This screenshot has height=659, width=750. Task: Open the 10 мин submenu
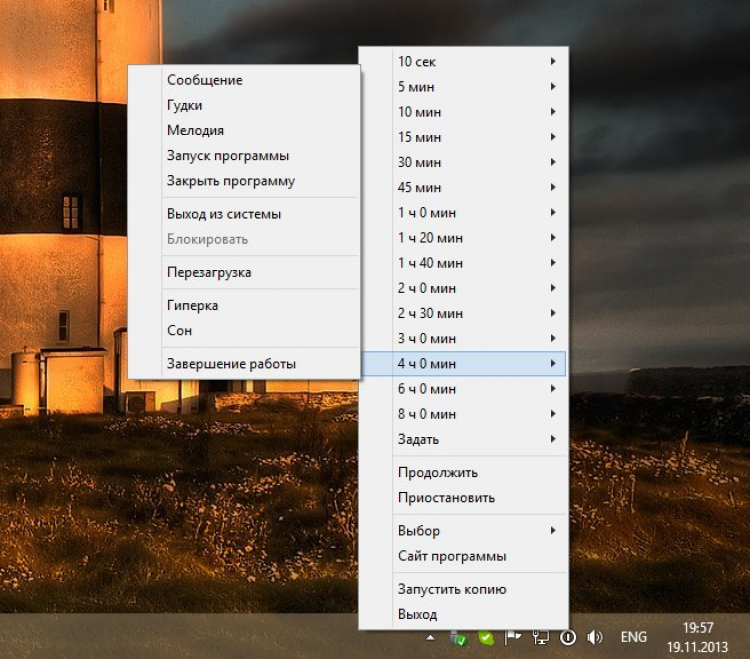[463, 112]
